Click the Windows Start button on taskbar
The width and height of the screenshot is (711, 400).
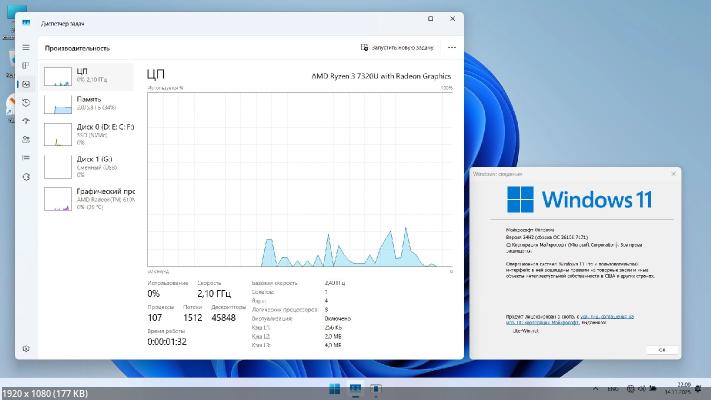[x=333, y=388]
